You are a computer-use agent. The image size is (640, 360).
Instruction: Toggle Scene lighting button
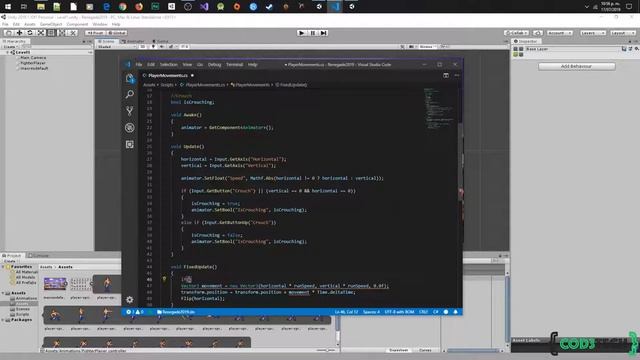pos(153,47)
